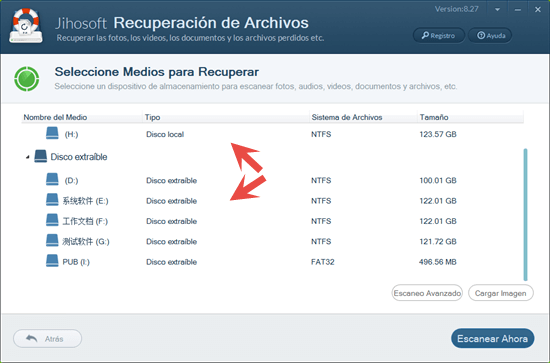The height and width of the screenshot is (363, 550).
Task: Select the (D:) drive name text
Action: click(x=71, y=181)
